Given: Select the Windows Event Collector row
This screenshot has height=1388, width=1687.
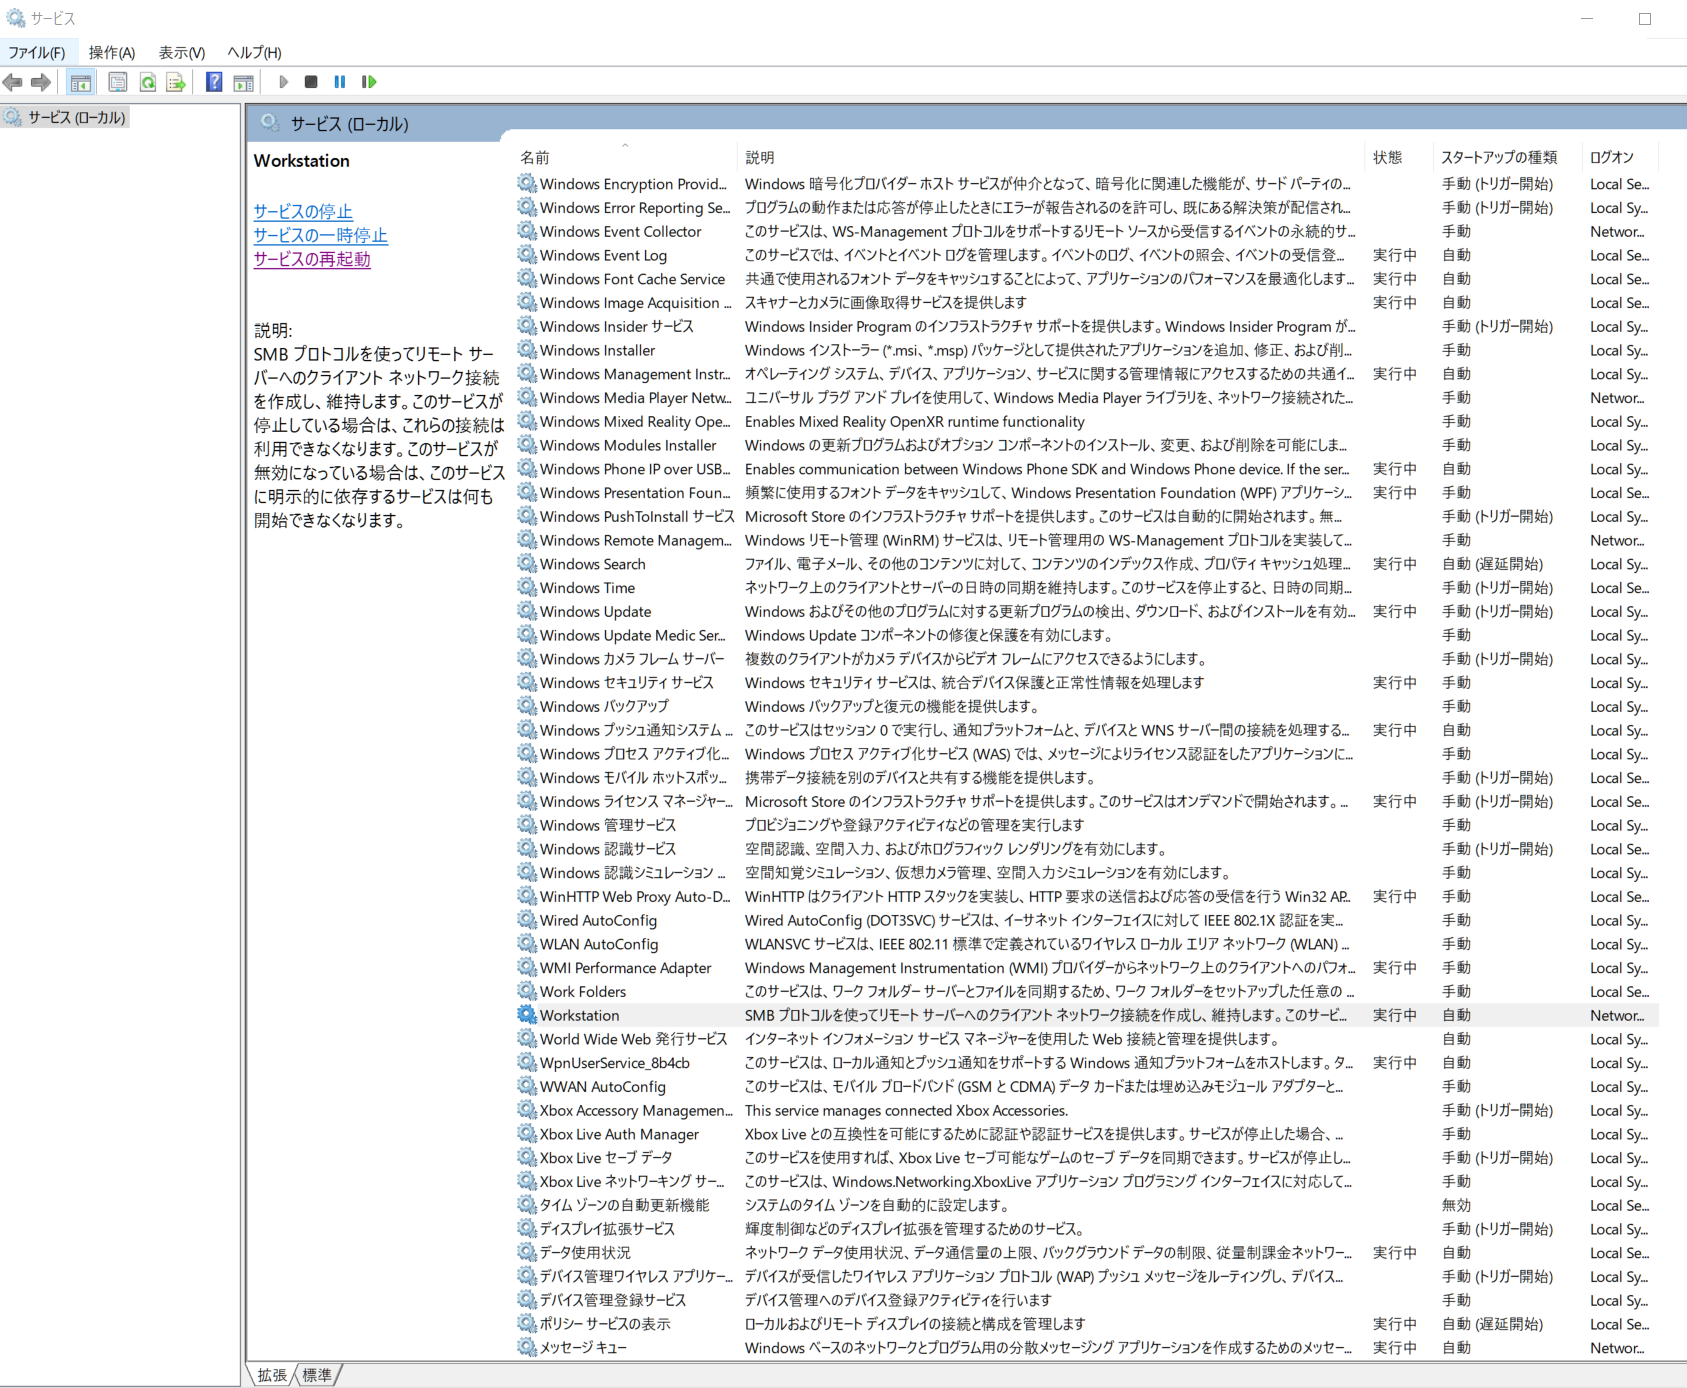Looking at the screenshot, I should point(1086,231).
